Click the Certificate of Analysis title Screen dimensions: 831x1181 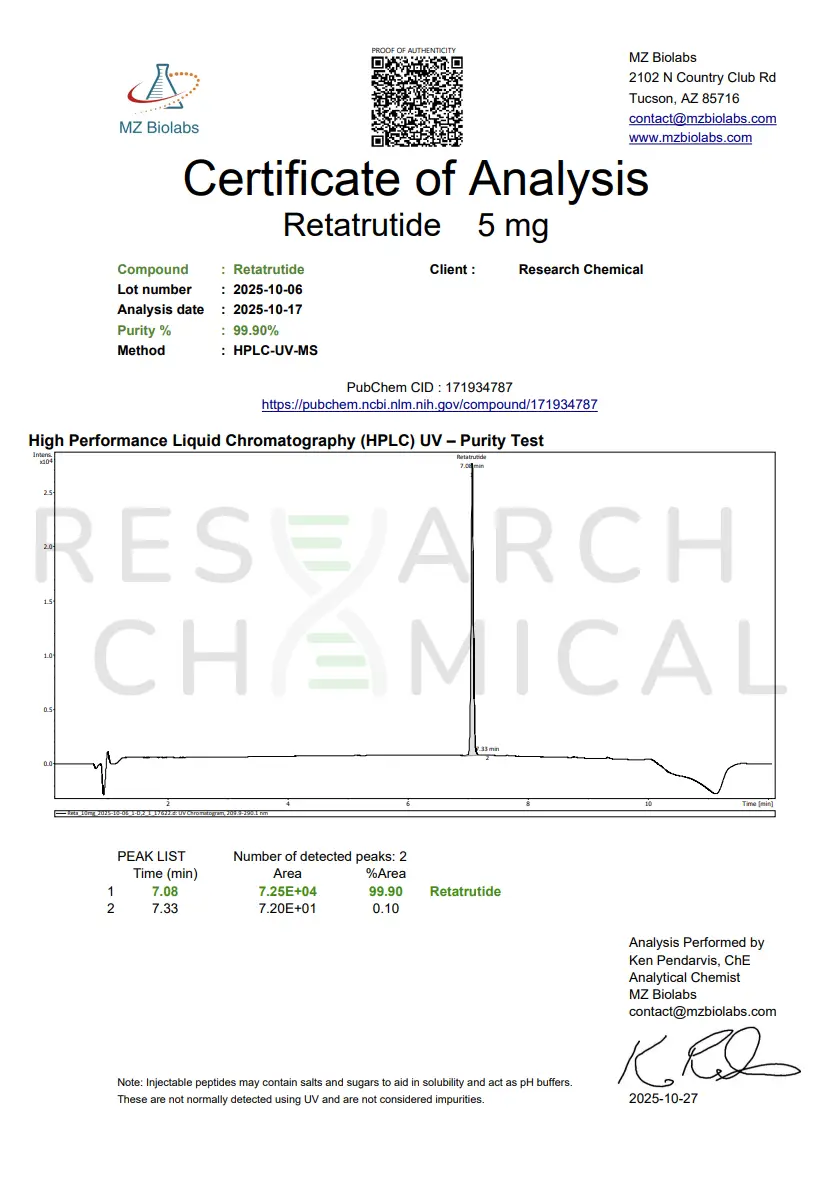tap(415, 179)
